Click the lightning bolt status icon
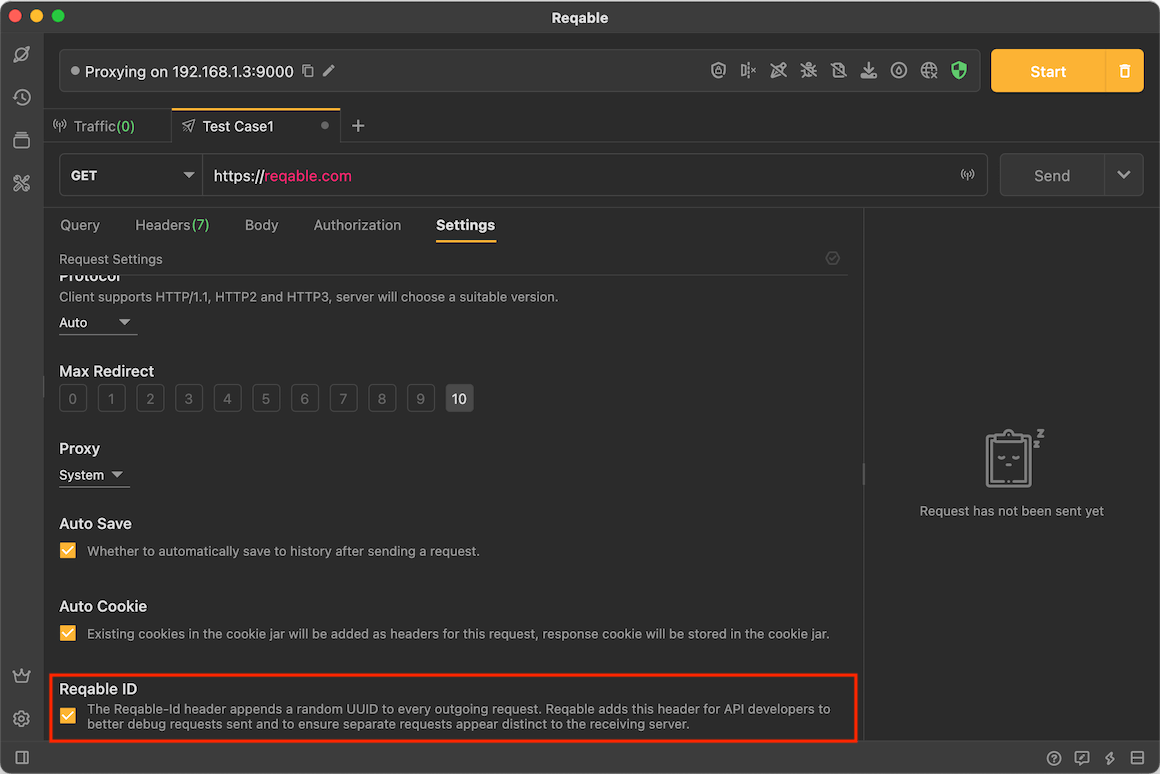 pyautogui.click(x=1110, y=758)
